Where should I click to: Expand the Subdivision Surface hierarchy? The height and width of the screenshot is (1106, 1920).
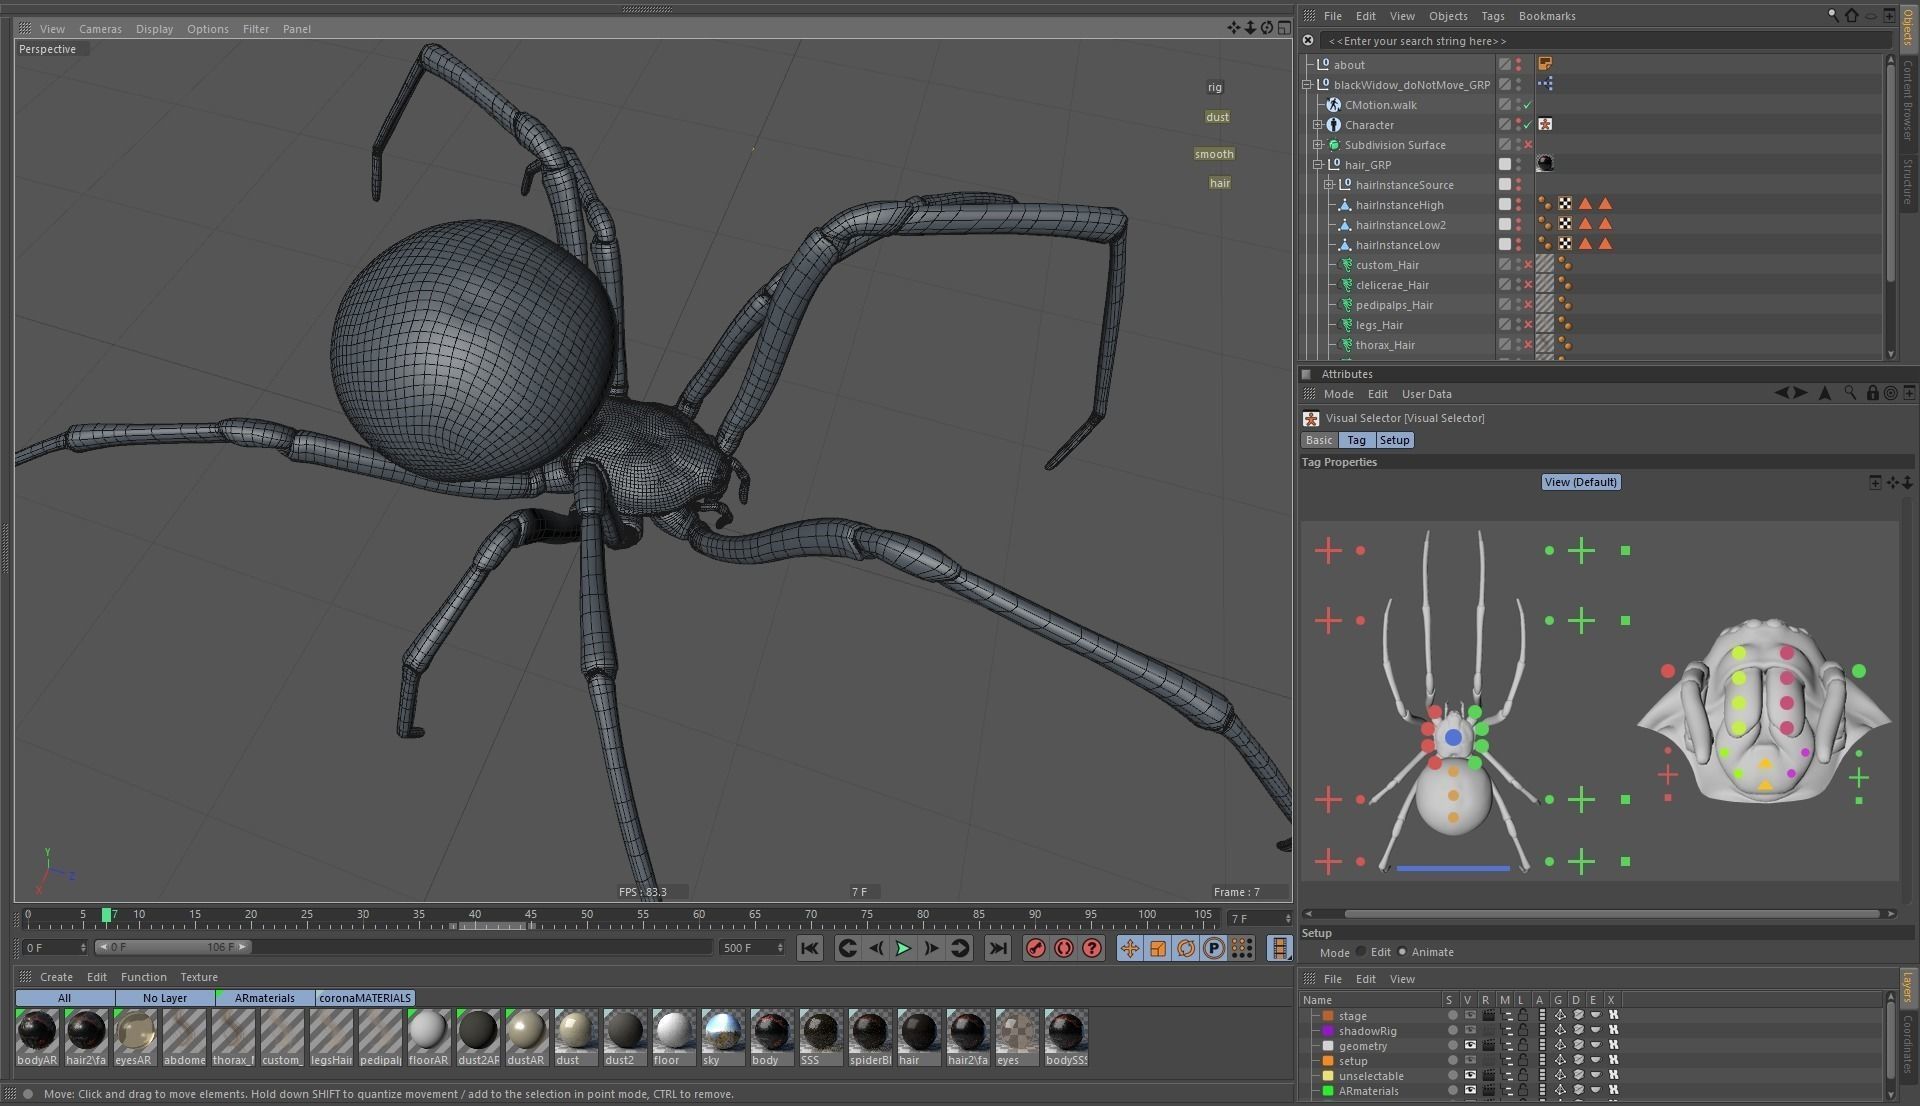[x=1318, y=145]
